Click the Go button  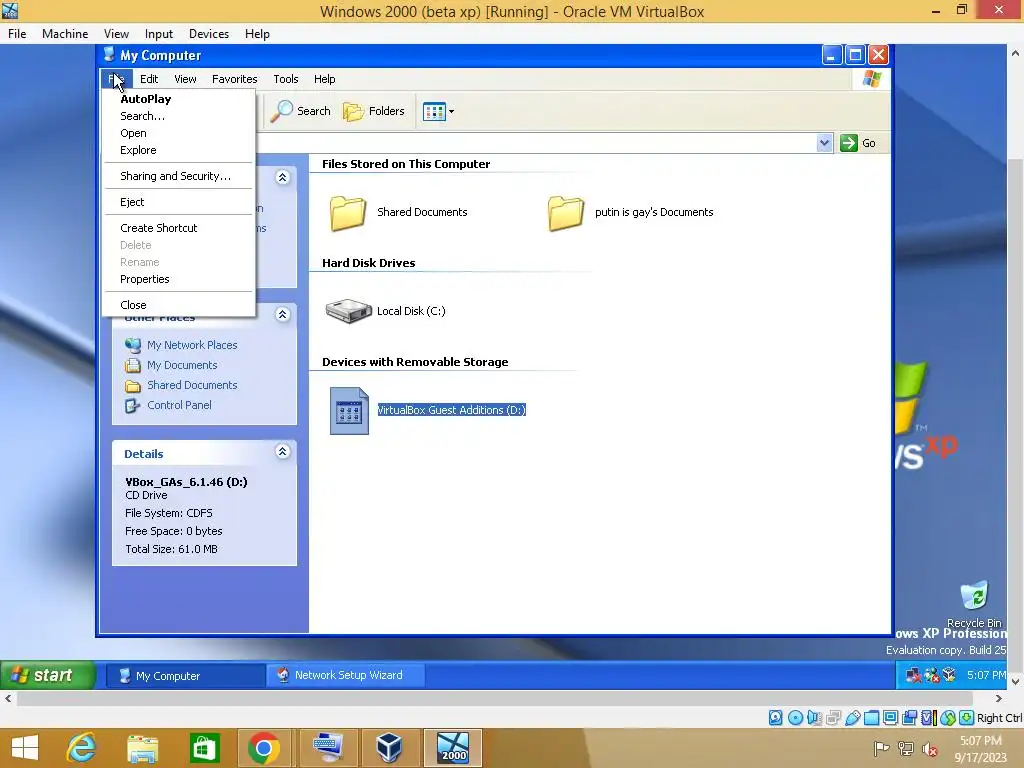click(x=859, y=143)
